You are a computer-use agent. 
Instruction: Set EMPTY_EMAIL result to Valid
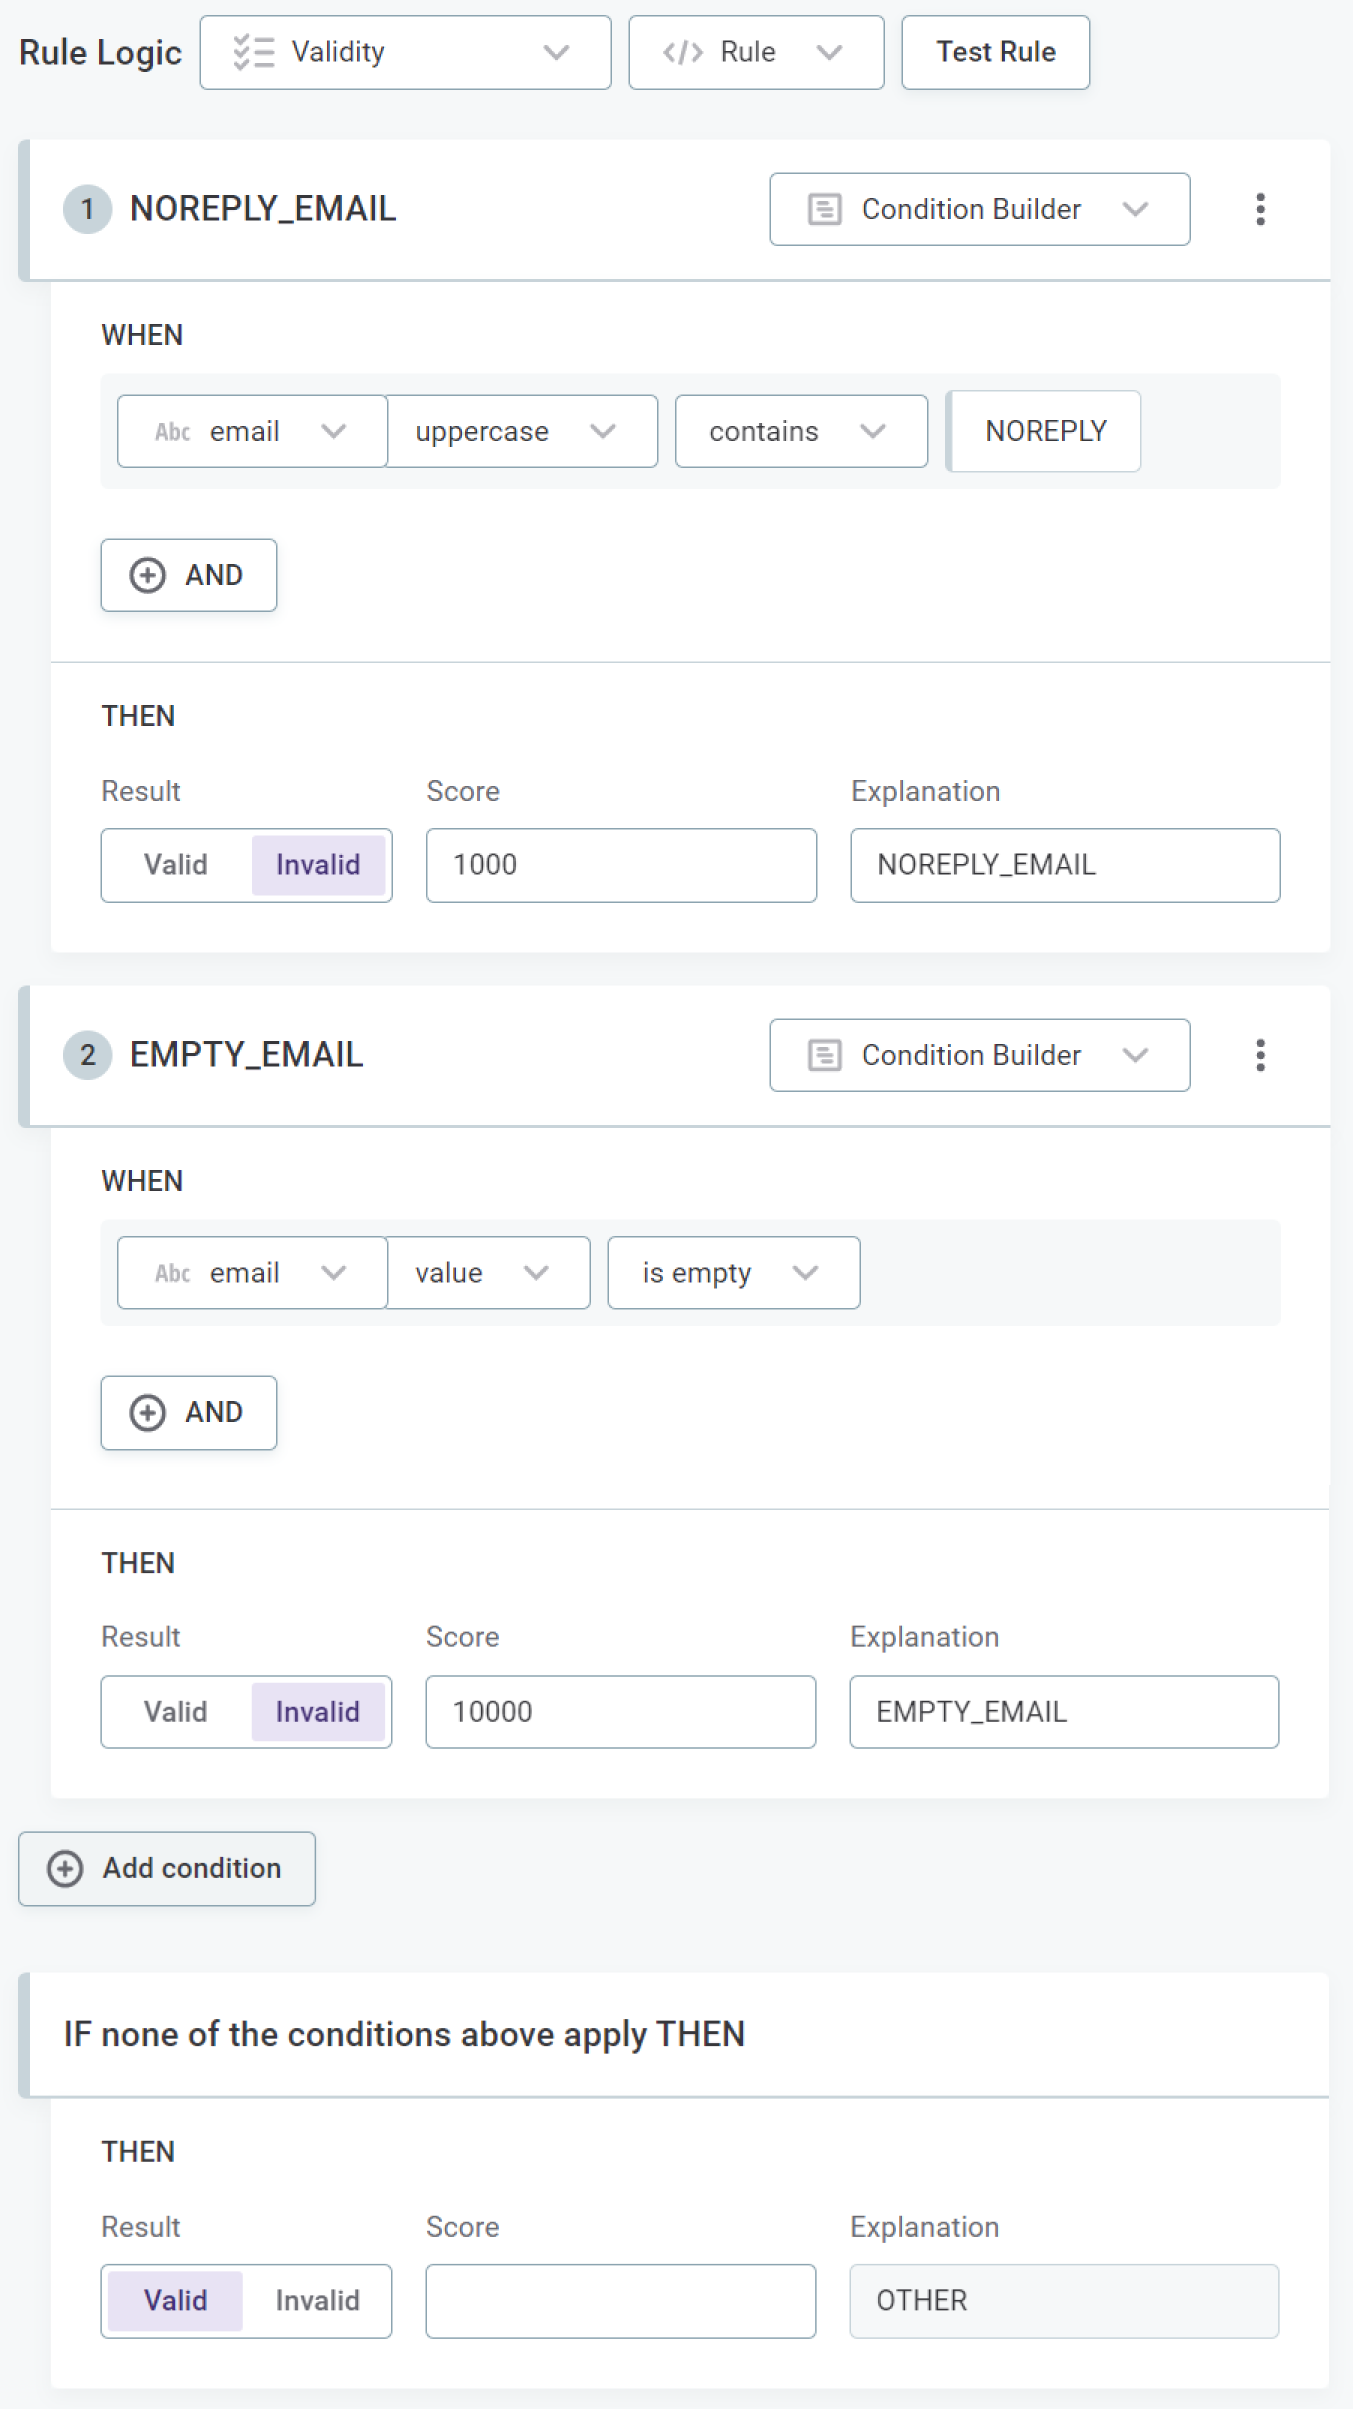click(x=176, y=1712)
